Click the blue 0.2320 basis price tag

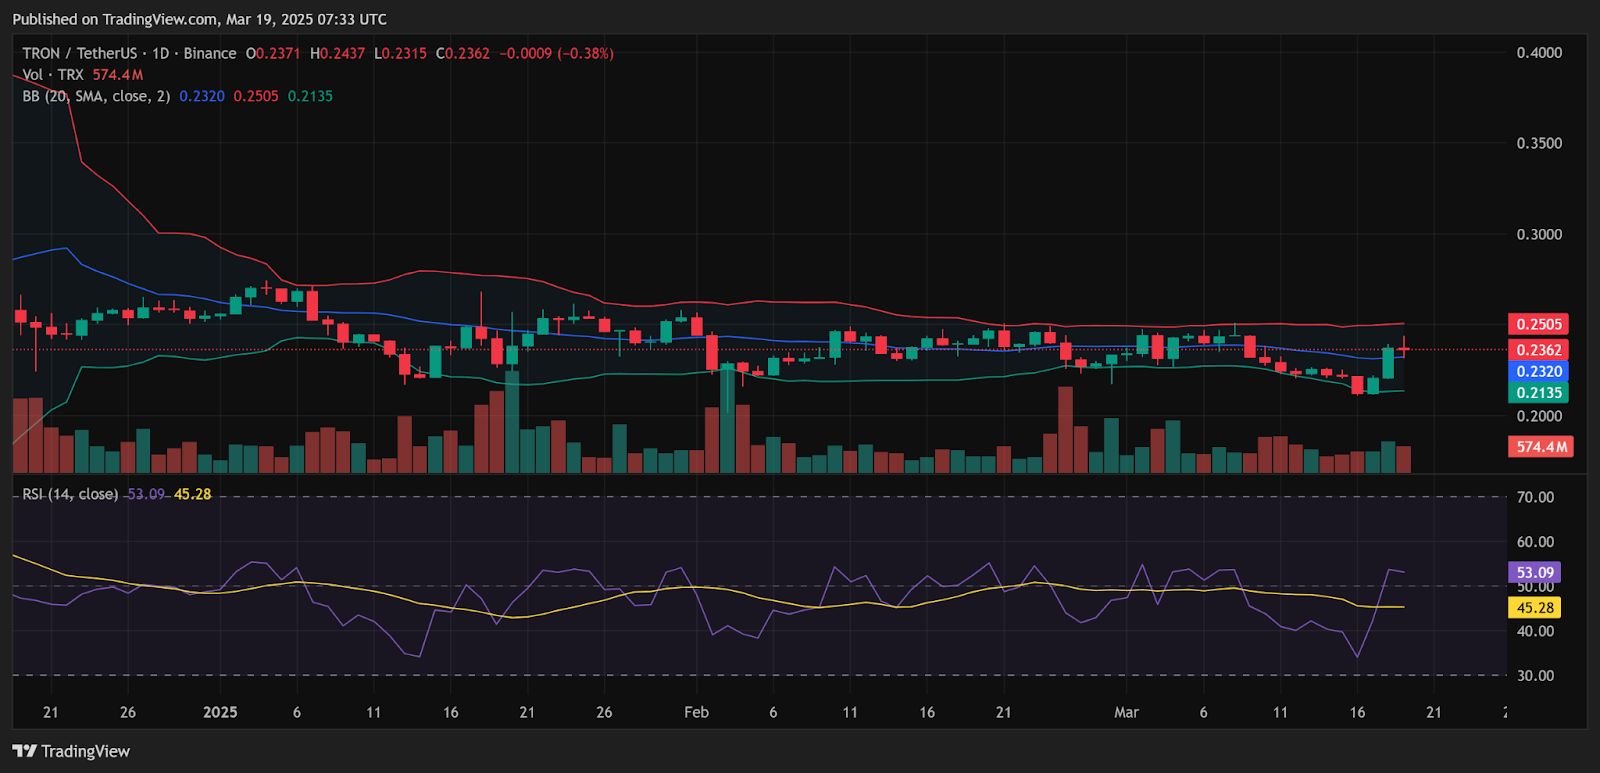[1539, 371]
